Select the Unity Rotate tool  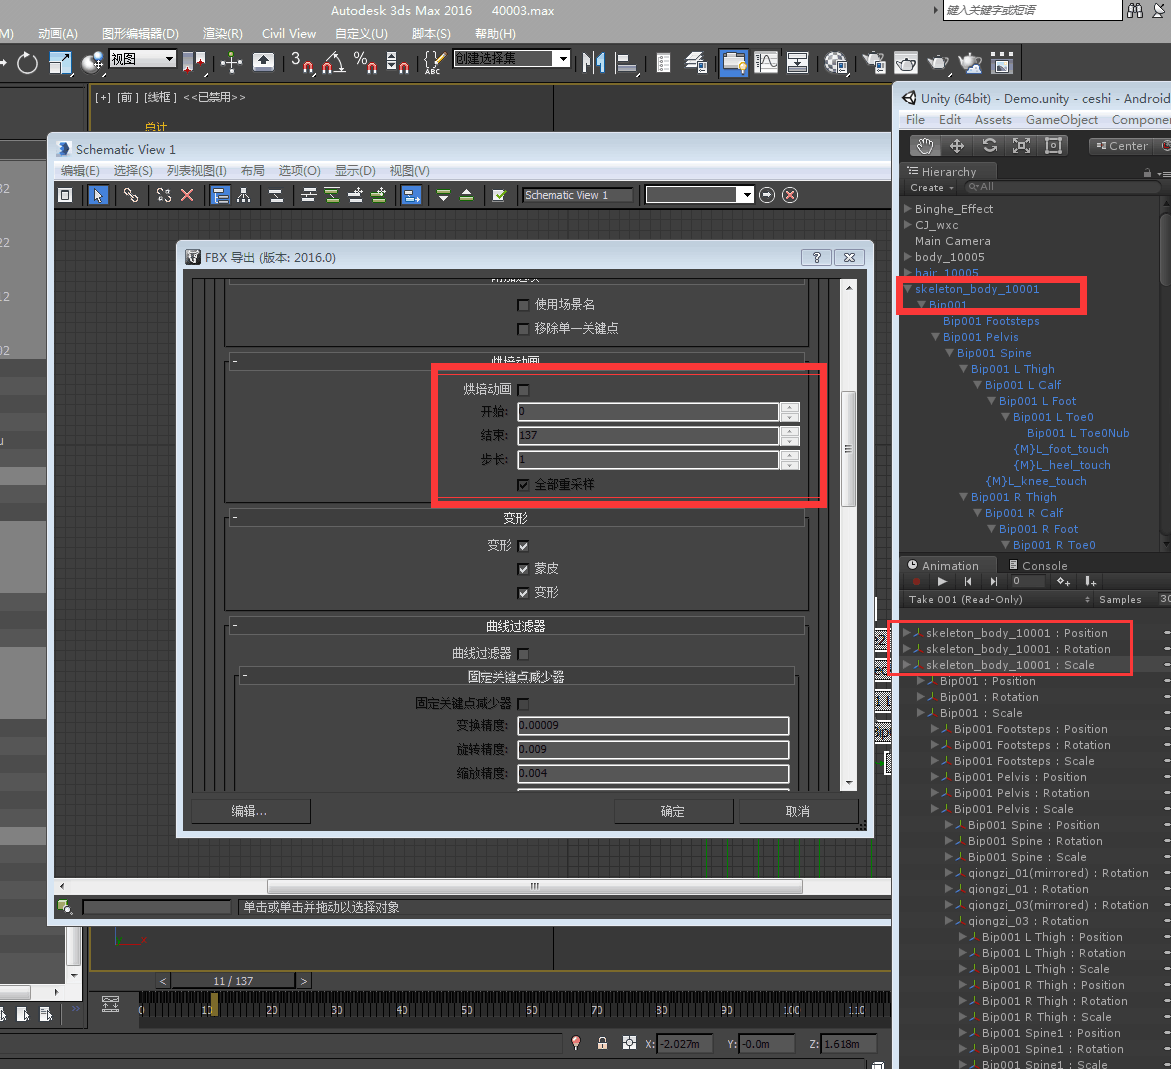[989, 146]
